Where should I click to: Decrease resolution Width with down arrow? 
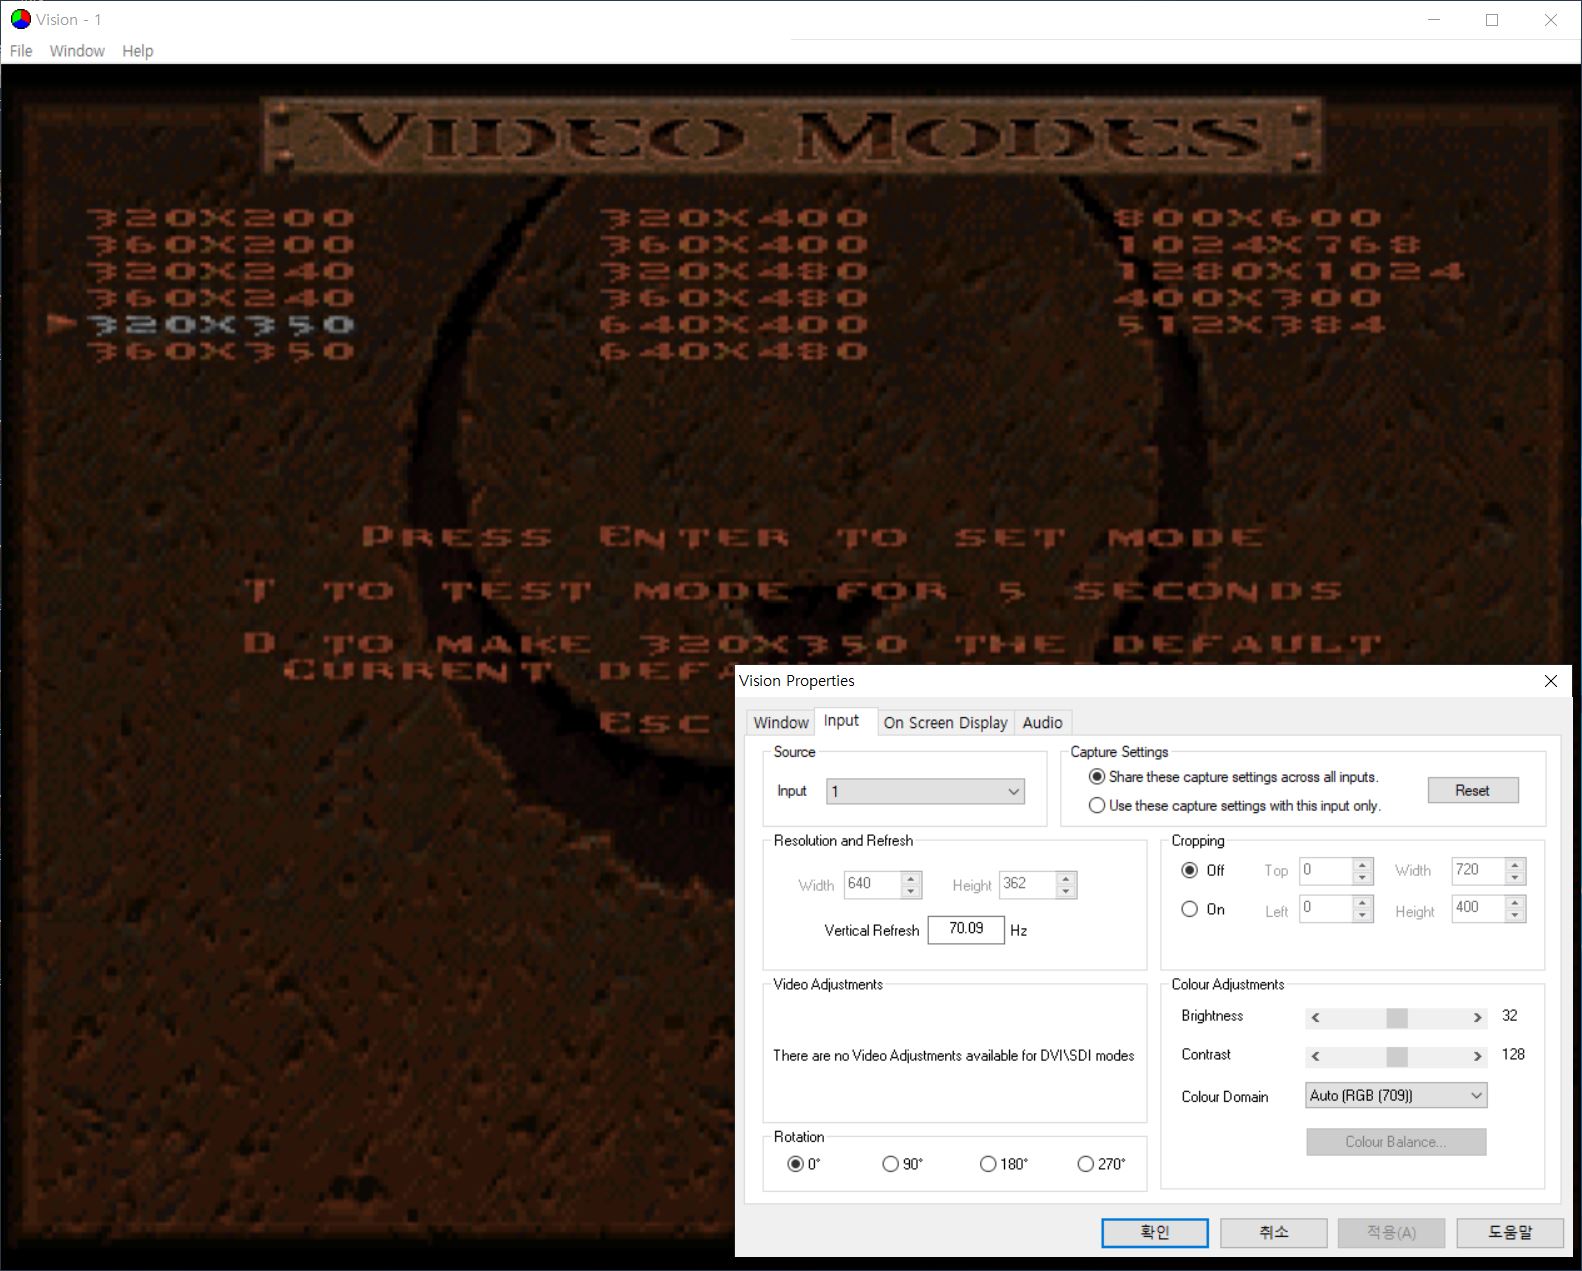tap(910, 891)
